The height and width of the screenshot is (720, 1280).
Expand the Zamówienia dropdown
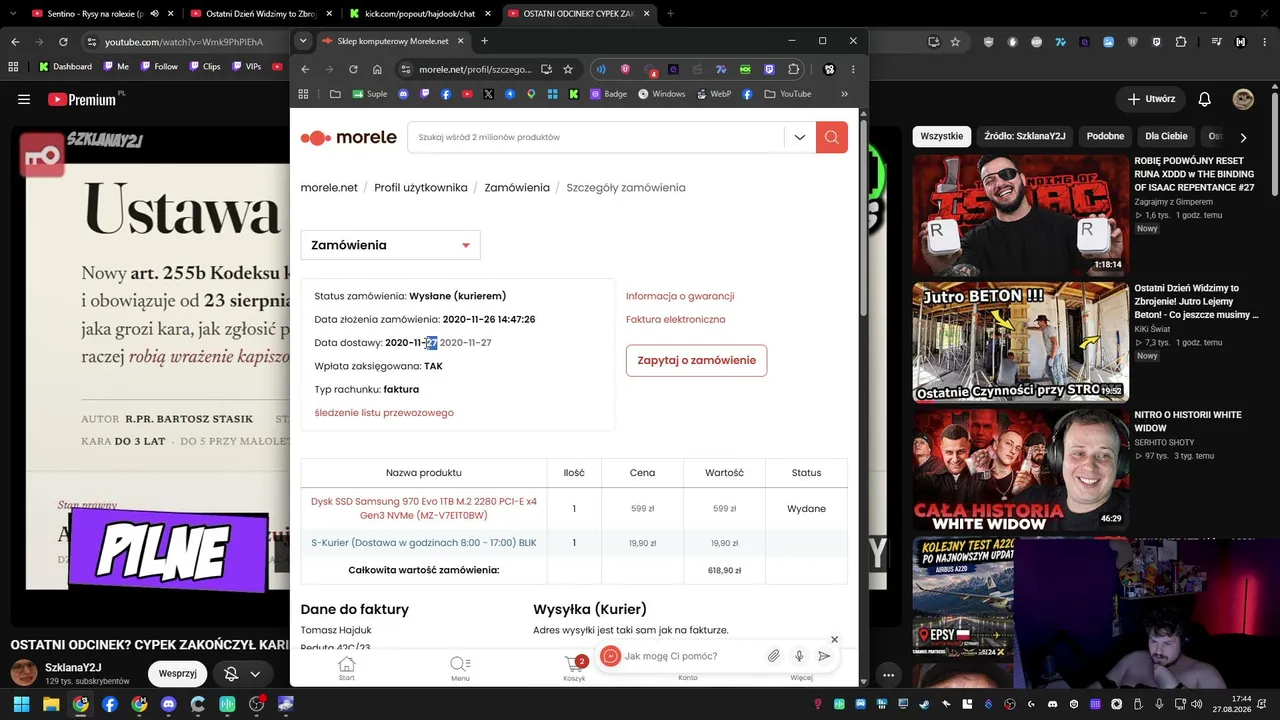point(390,245)
